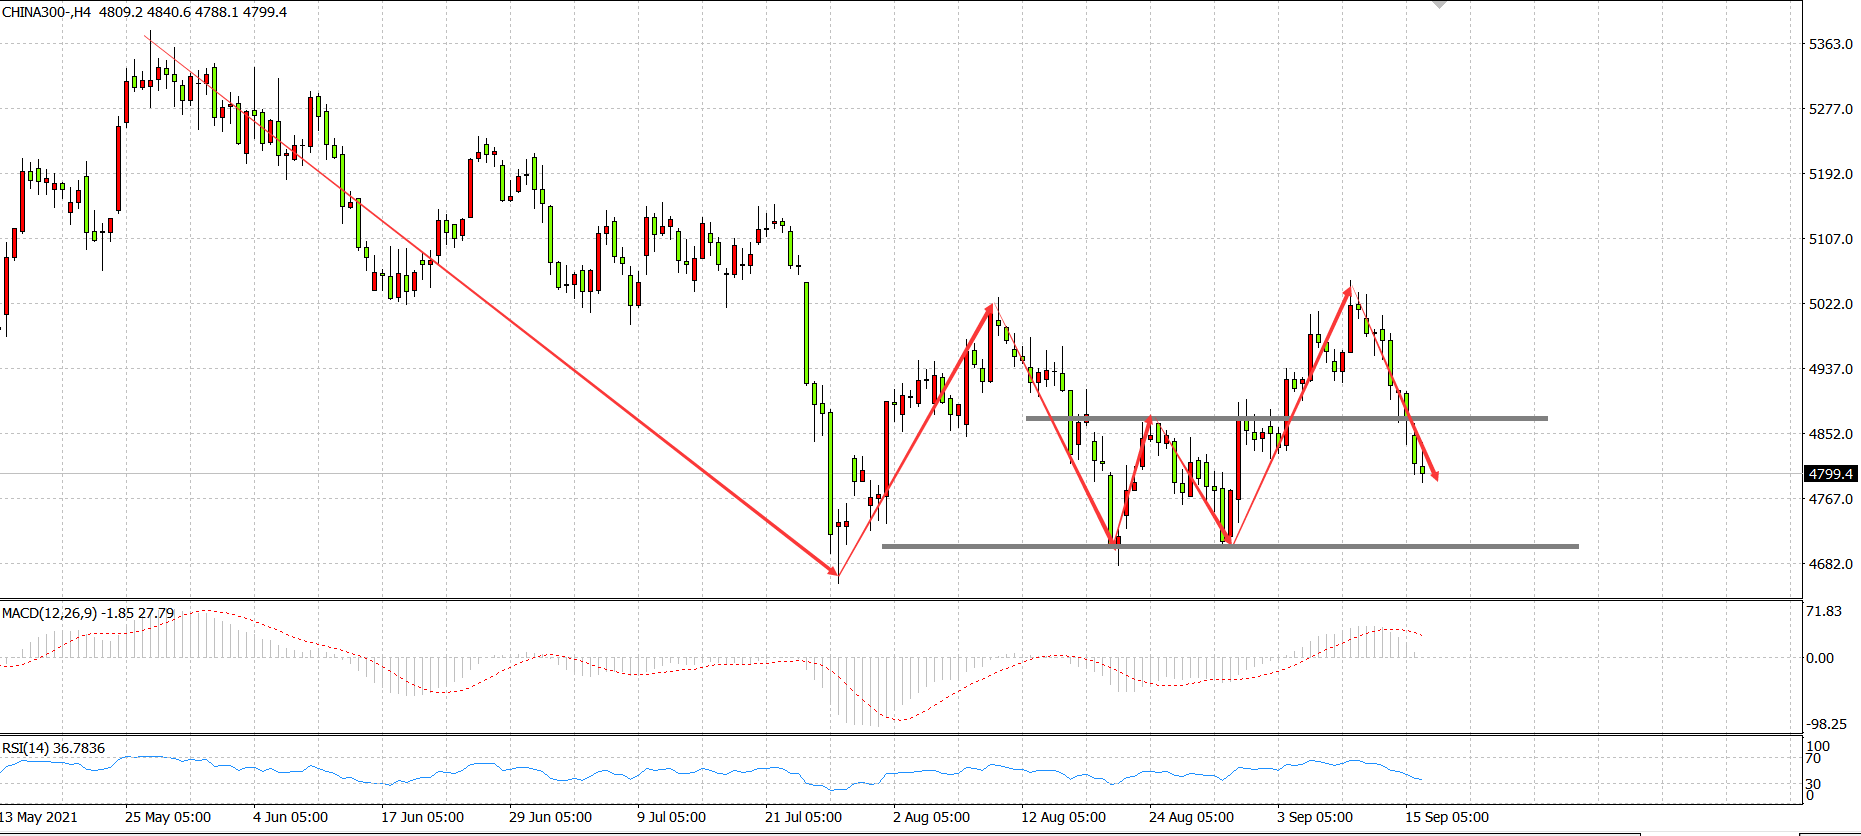Click the RSI(14) indicator label
1861x836 pixels.
tap(54, 748)
